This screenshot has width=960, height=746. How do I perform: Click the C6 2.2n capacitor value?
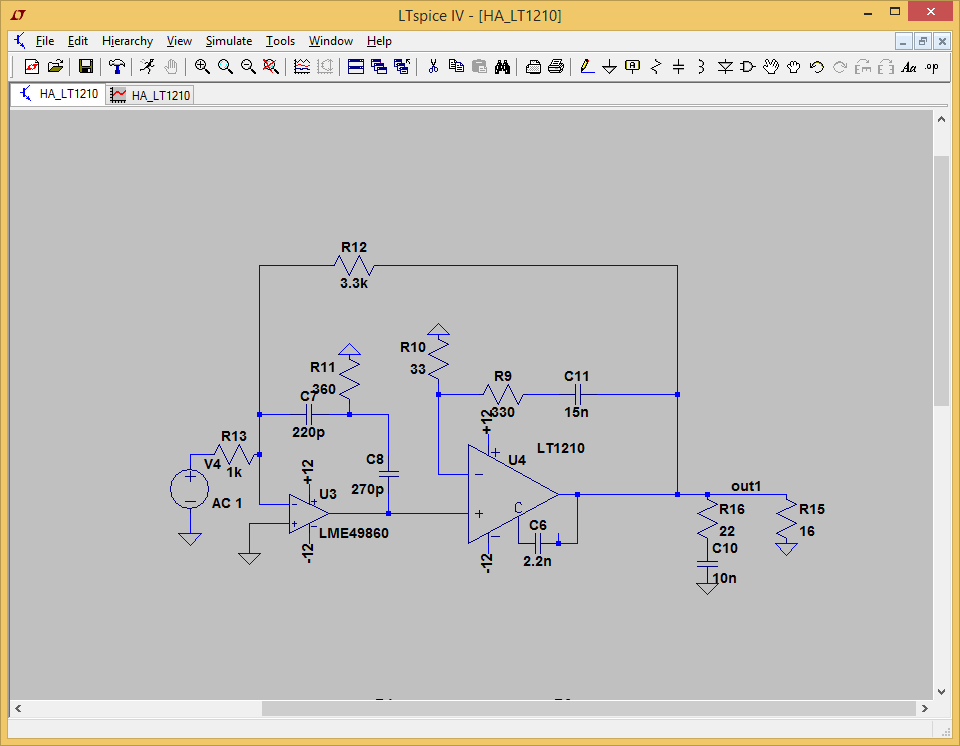(537, 561)
